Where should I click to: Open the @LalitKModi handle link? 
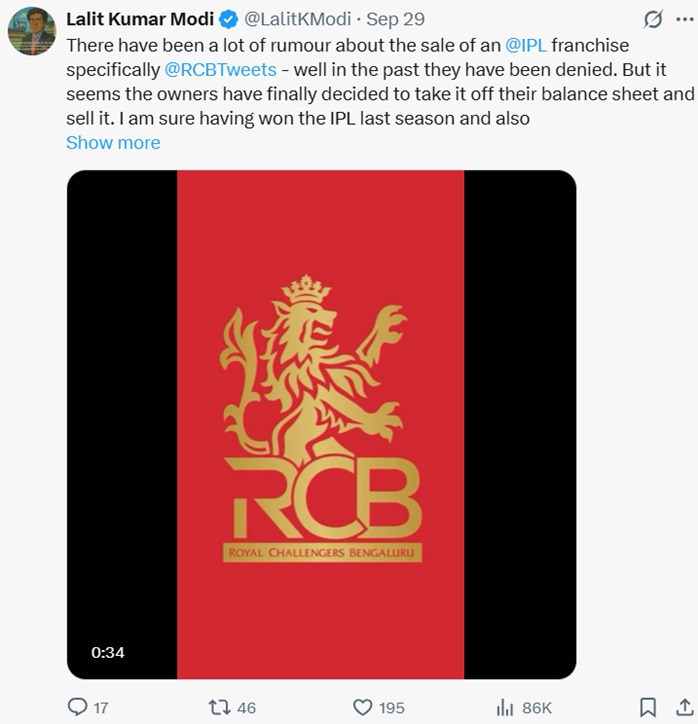(298, 20)
